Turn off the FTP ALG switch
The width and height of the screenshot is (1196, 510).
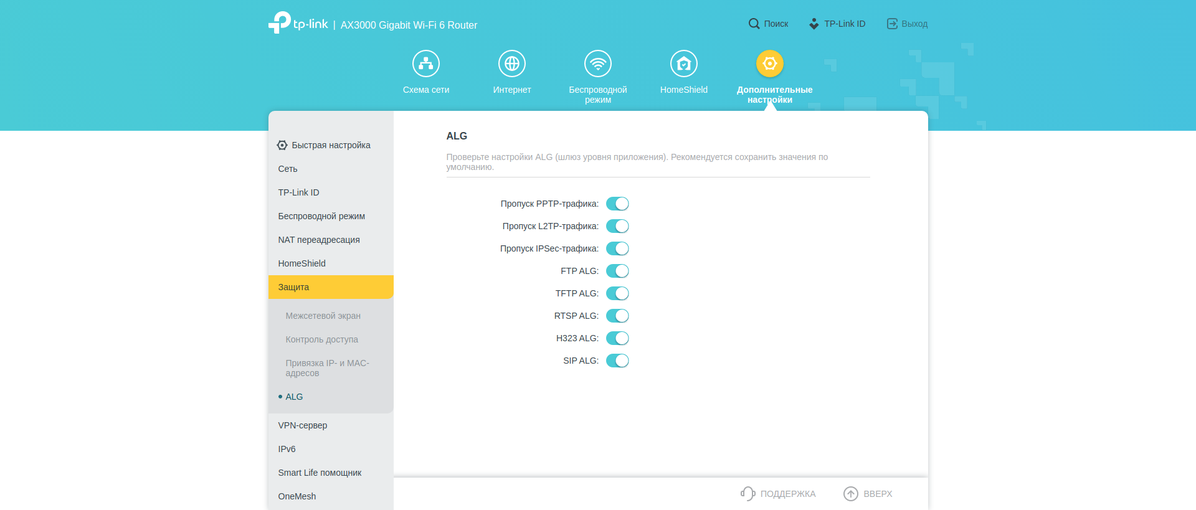[x=617, y=271]
